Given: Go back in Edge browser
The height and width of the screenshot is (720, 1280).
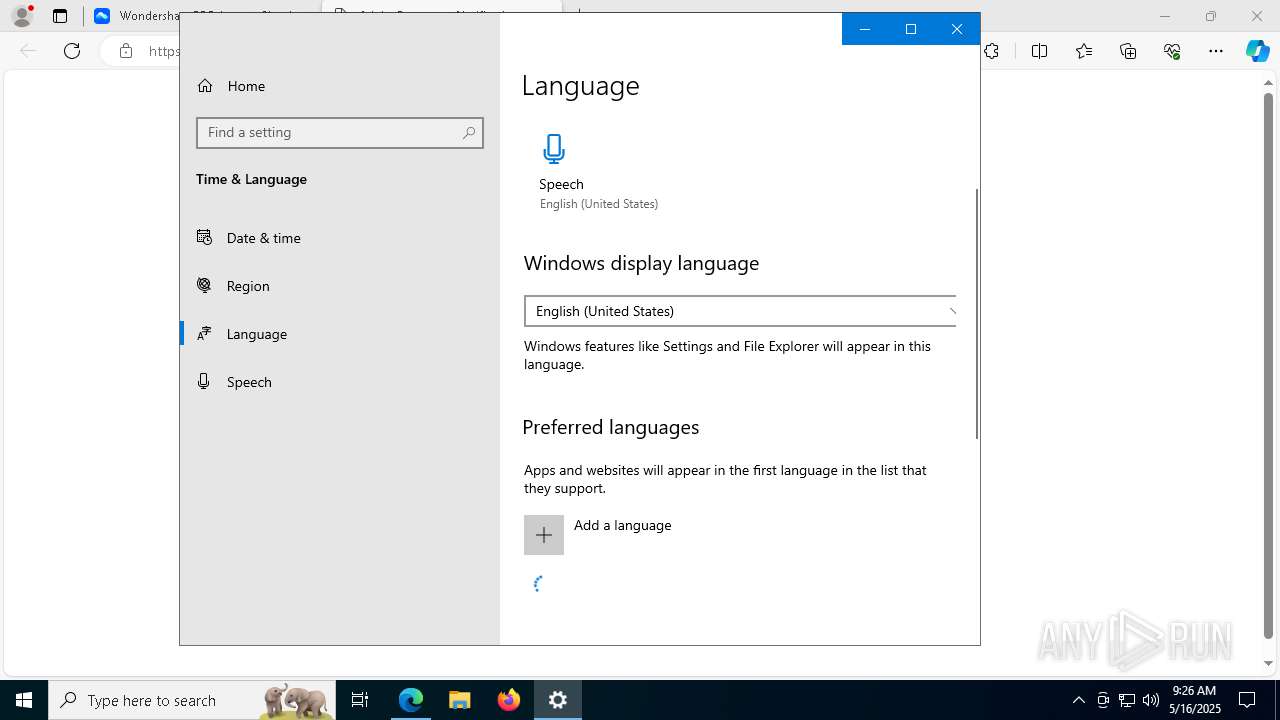Looking at the screenshot, I should (x=28, y=51).
